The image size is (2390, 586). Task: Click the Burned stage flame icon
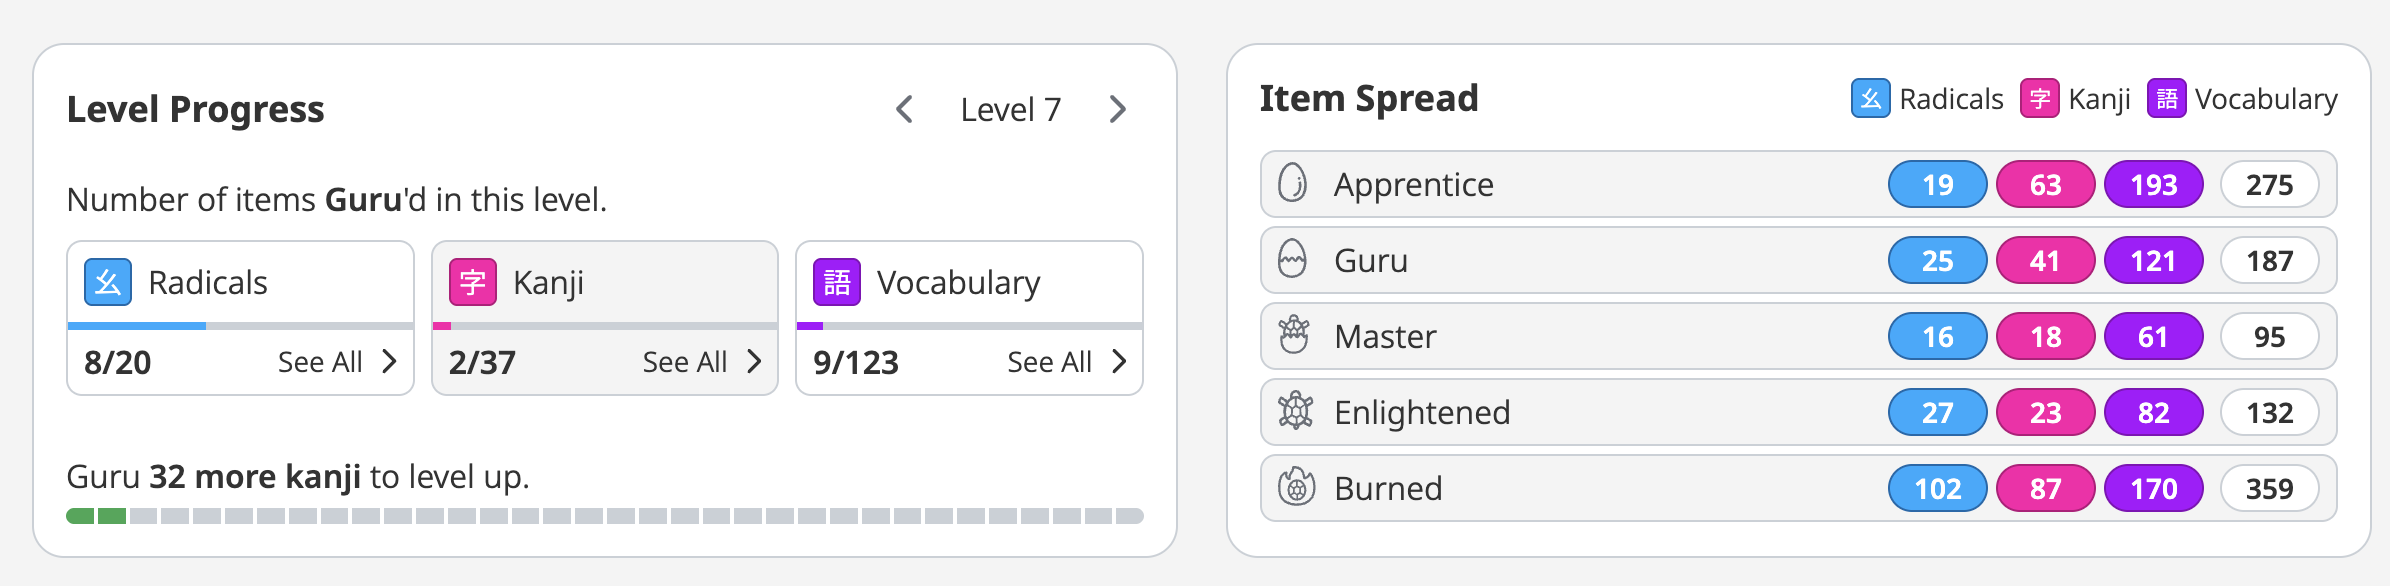[x=1296, y=487]
